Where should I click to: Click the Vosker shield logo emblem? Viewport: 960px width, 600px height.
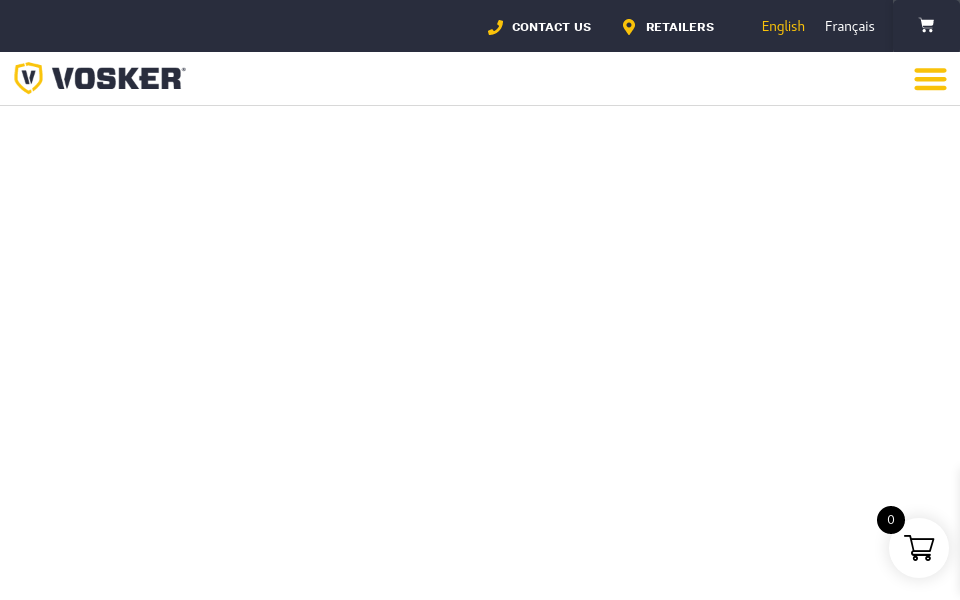[28, 78]
